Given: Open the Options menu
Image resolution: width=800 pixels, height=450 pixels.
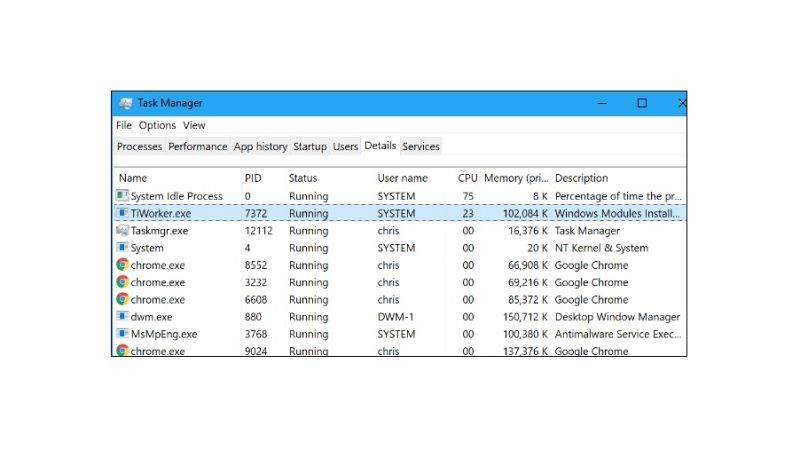Looking at the screenshot, I should [157, 125].
